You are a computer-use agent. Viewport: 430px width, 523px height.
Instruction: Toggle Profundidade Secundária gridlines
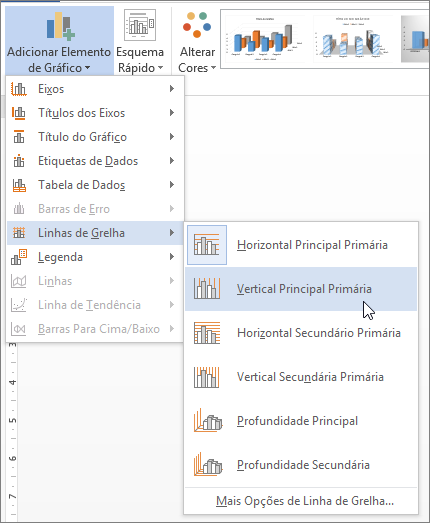coord(301,465)
